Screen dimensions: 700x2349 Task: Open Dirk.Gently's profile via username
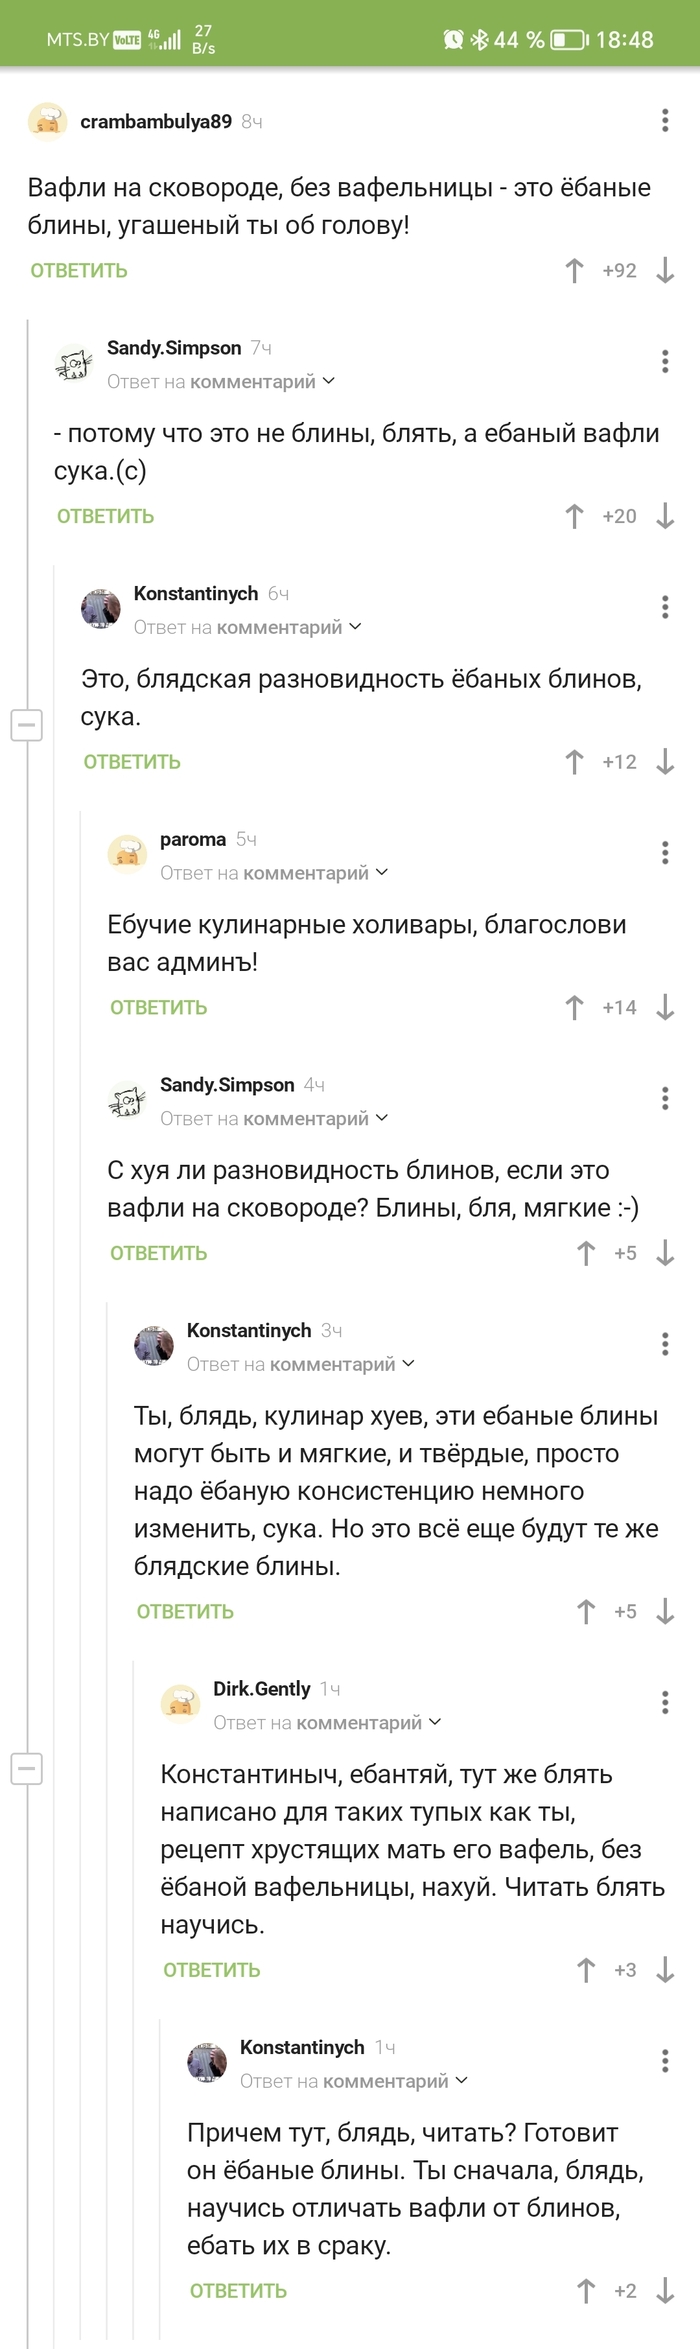[261, 1688]
